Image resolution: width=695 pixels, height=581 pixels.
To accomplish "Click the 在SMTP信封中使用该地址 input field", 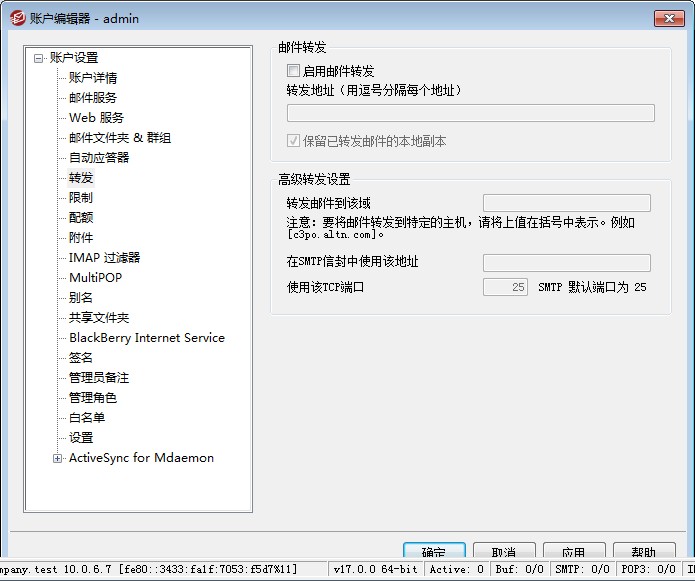I will coord(566,262).
